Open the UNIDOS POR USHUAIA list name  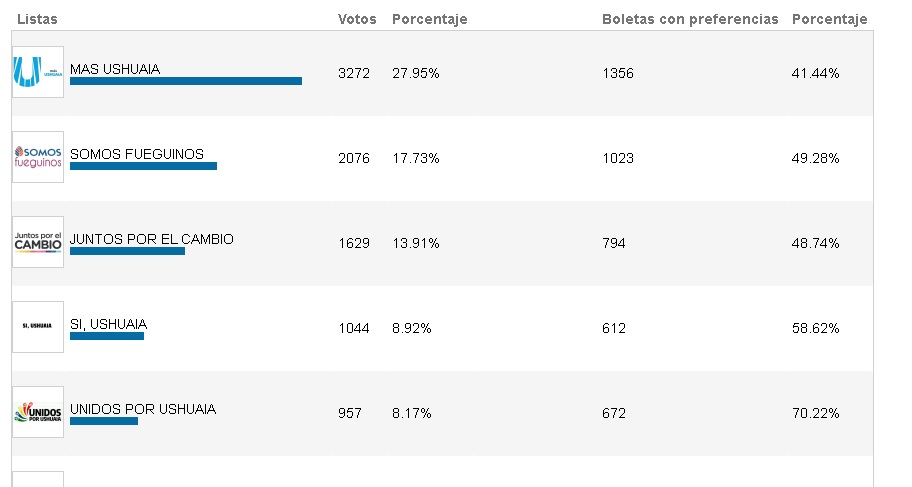tap(142, 409)
